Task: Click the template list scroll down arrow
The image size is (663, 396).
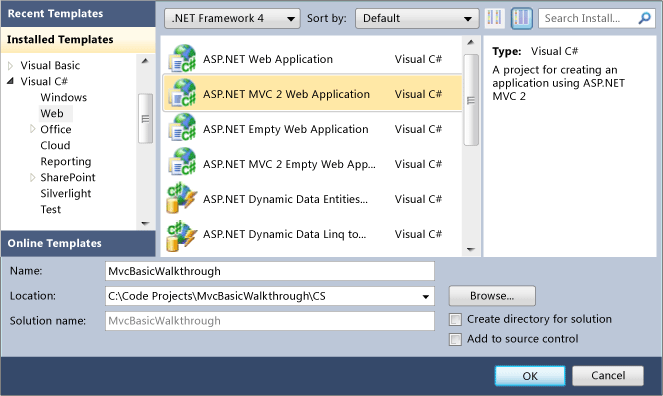Action: 471,249
